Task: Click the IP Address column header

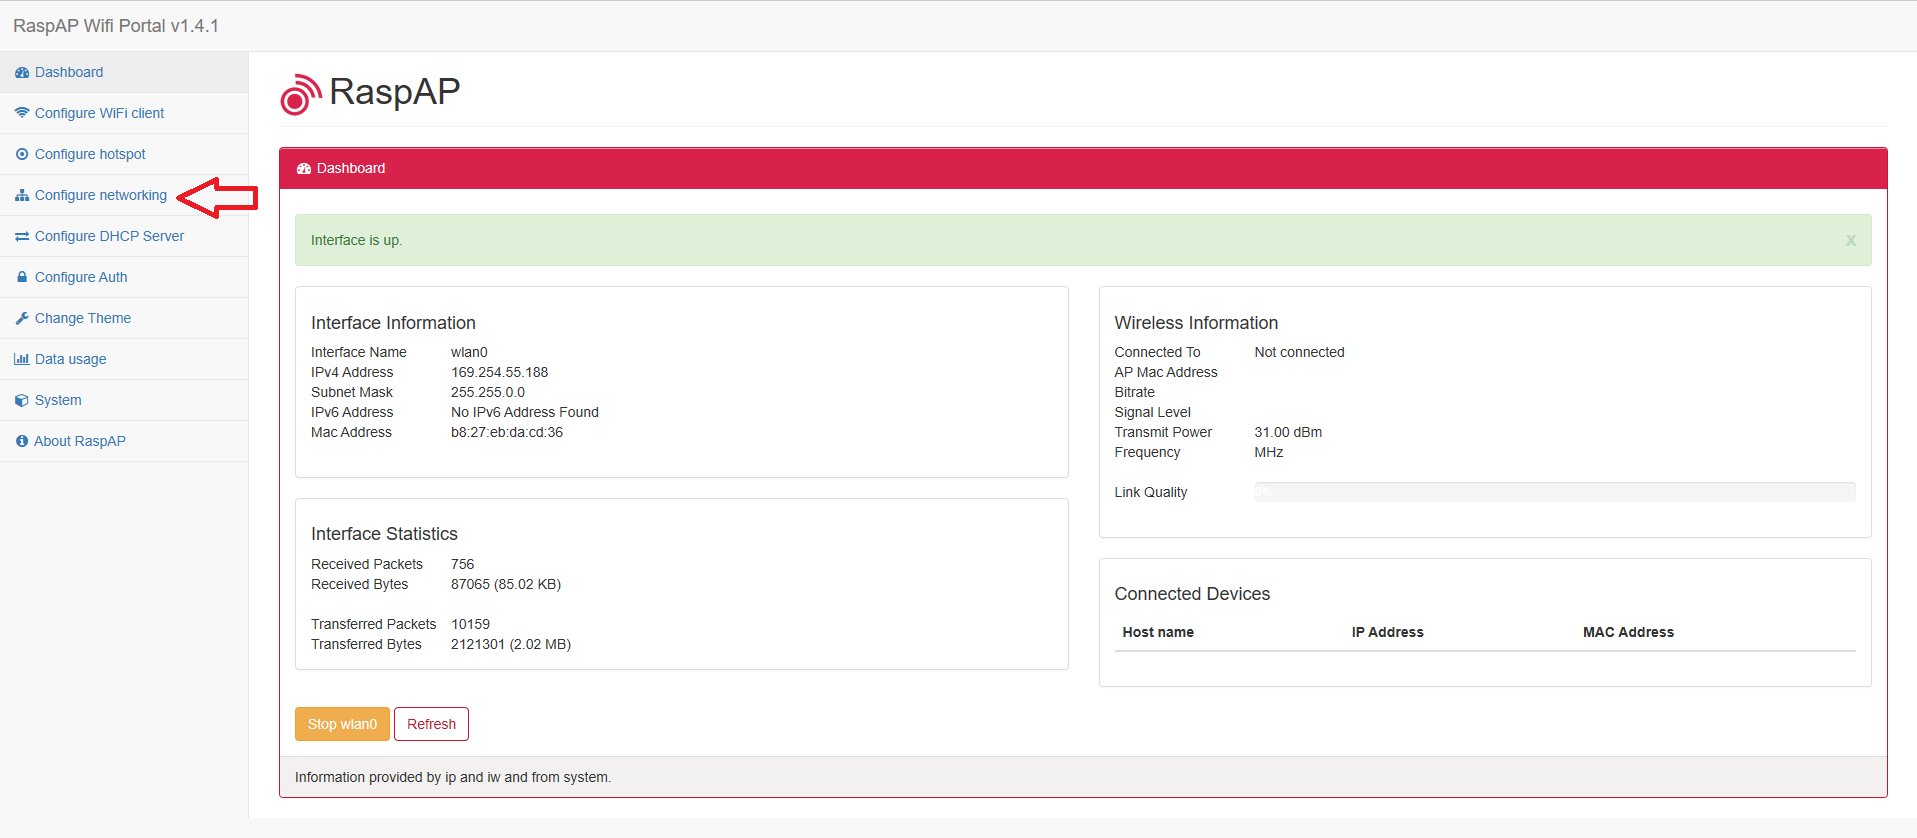Action: [1387, 632]
